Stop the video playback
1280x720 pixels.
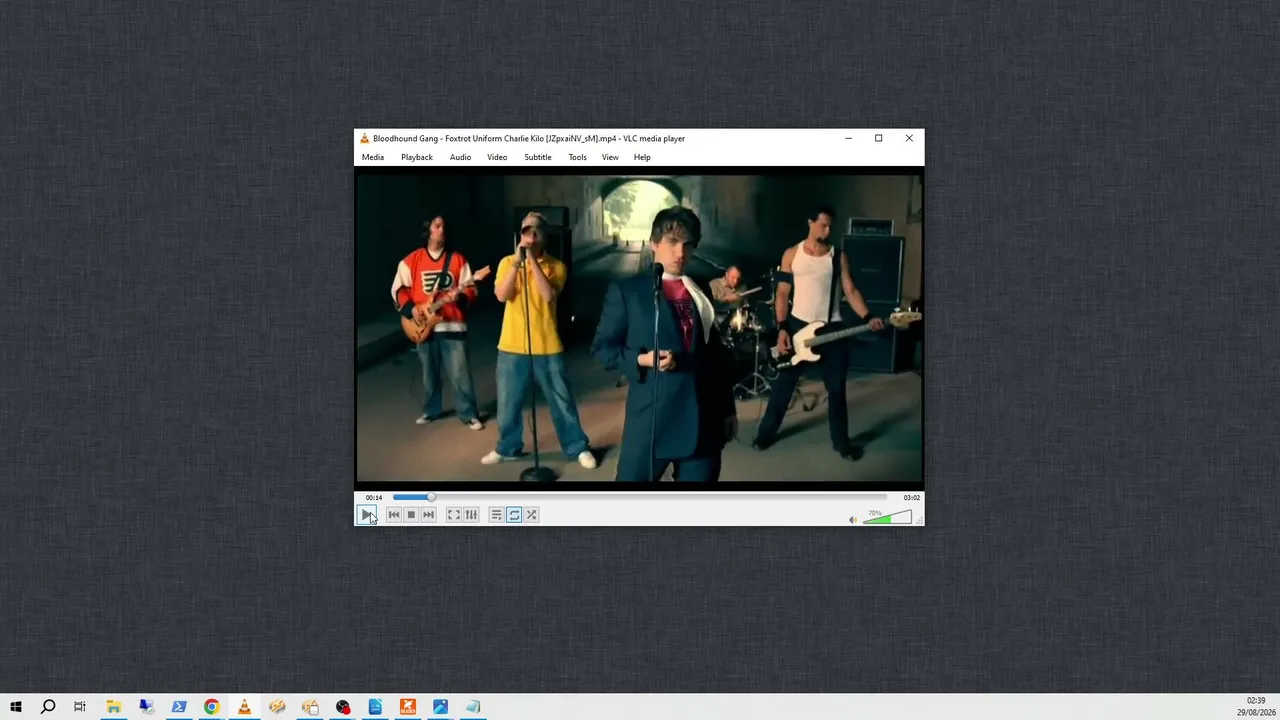point(411,515)
